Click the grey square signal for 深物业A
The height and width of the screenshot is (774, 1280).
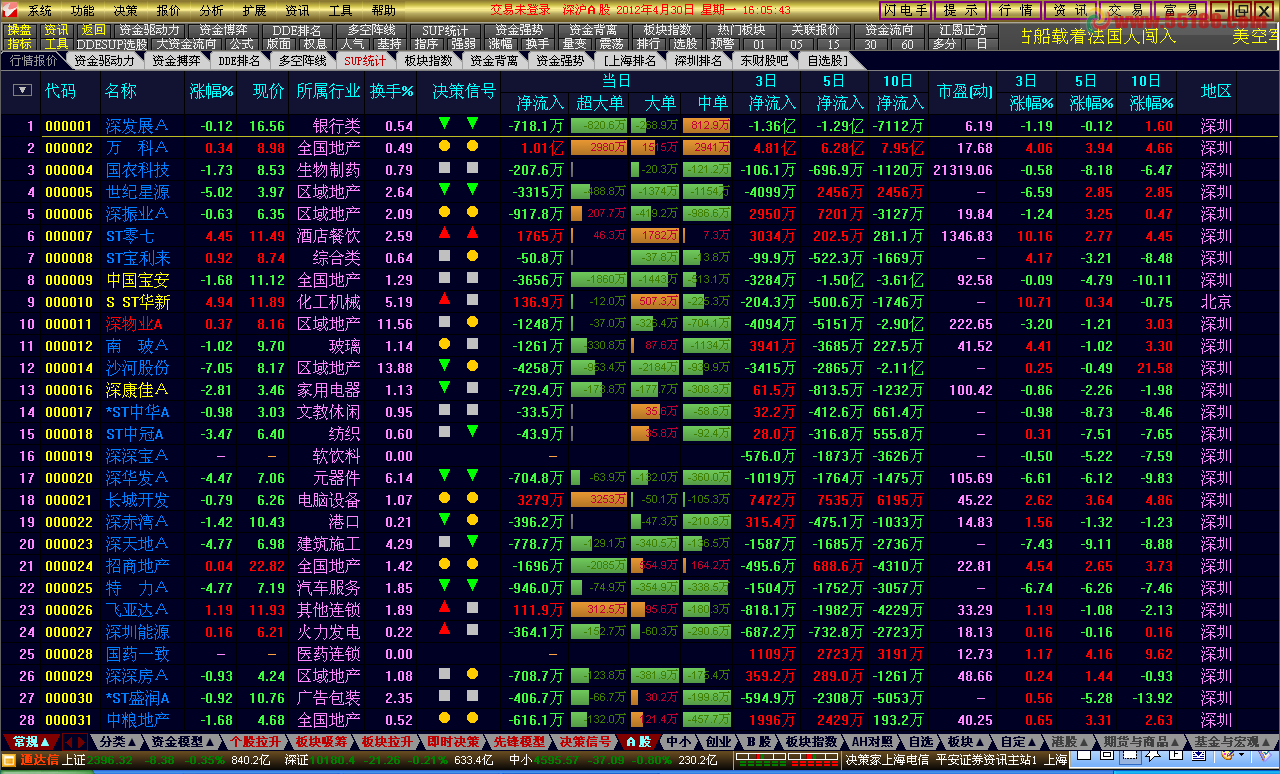coord(445,321)
